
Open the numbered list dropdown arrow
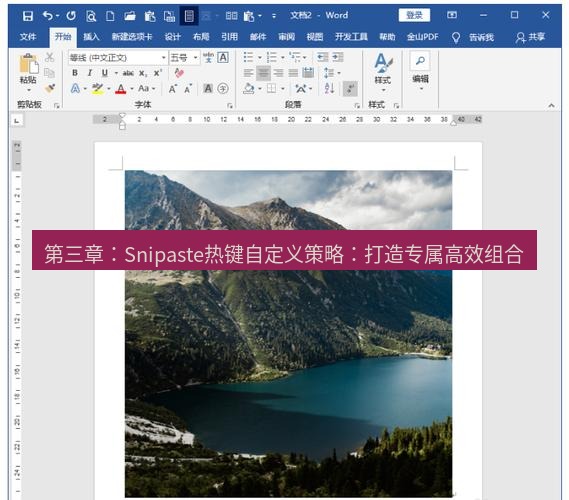click(x=283, y=57)
